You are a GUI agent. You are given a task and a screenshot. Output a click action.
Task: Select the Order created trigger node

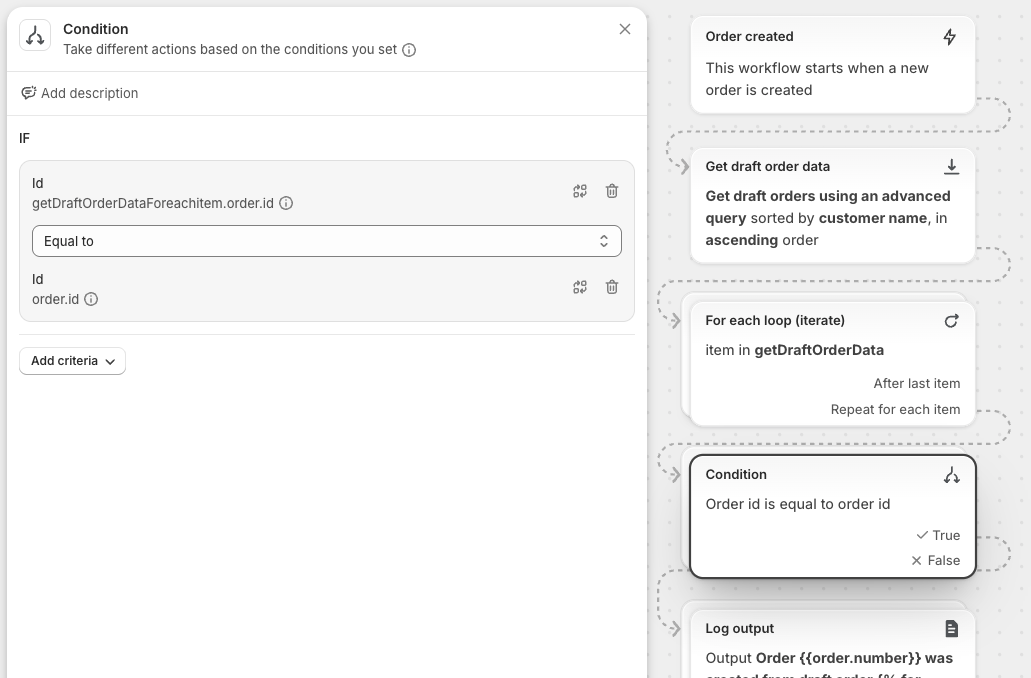click(832, 64)
